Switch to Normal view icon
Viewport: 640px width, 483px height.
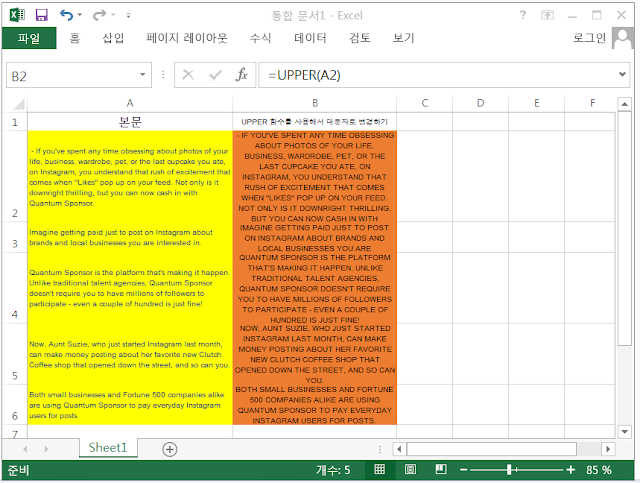[380, 470]
